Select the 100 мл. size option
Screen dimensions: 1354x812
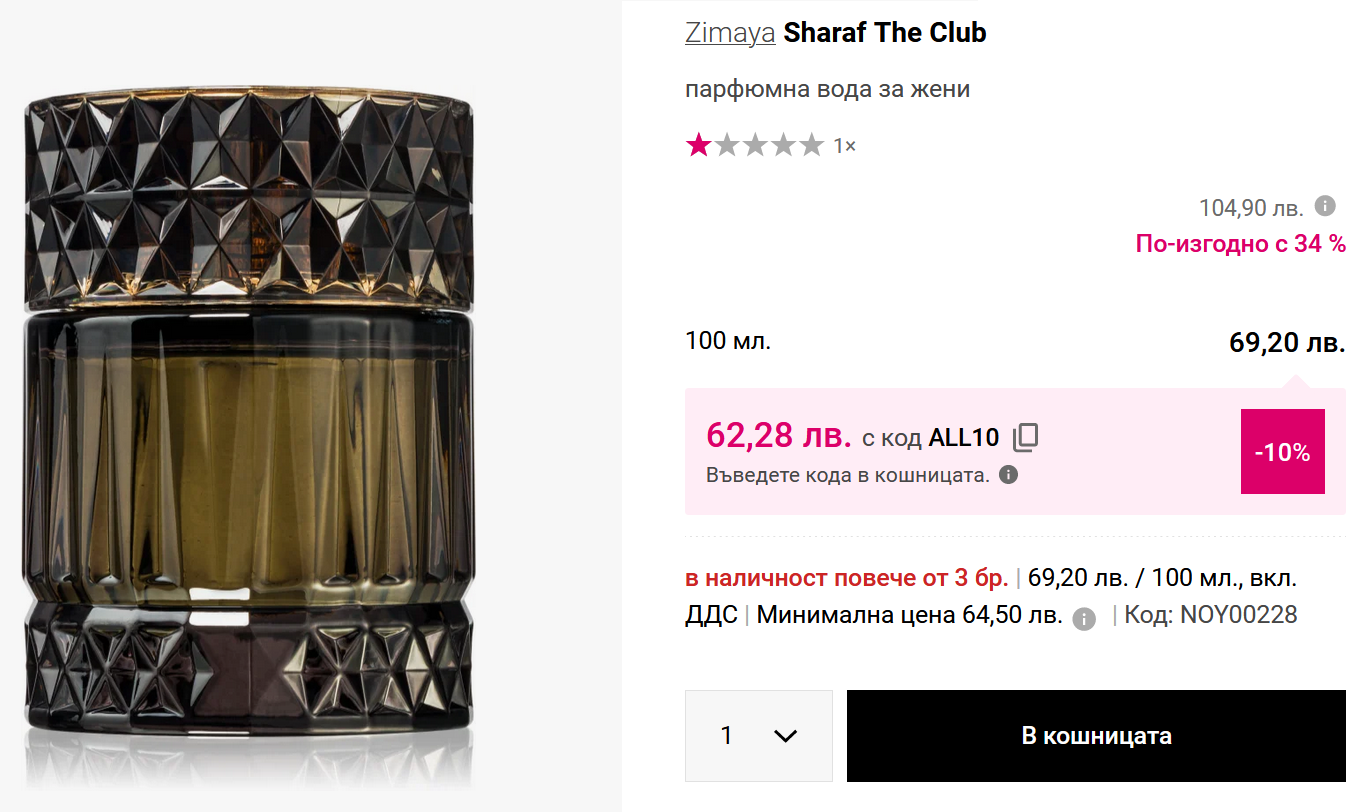coord(728,341)
